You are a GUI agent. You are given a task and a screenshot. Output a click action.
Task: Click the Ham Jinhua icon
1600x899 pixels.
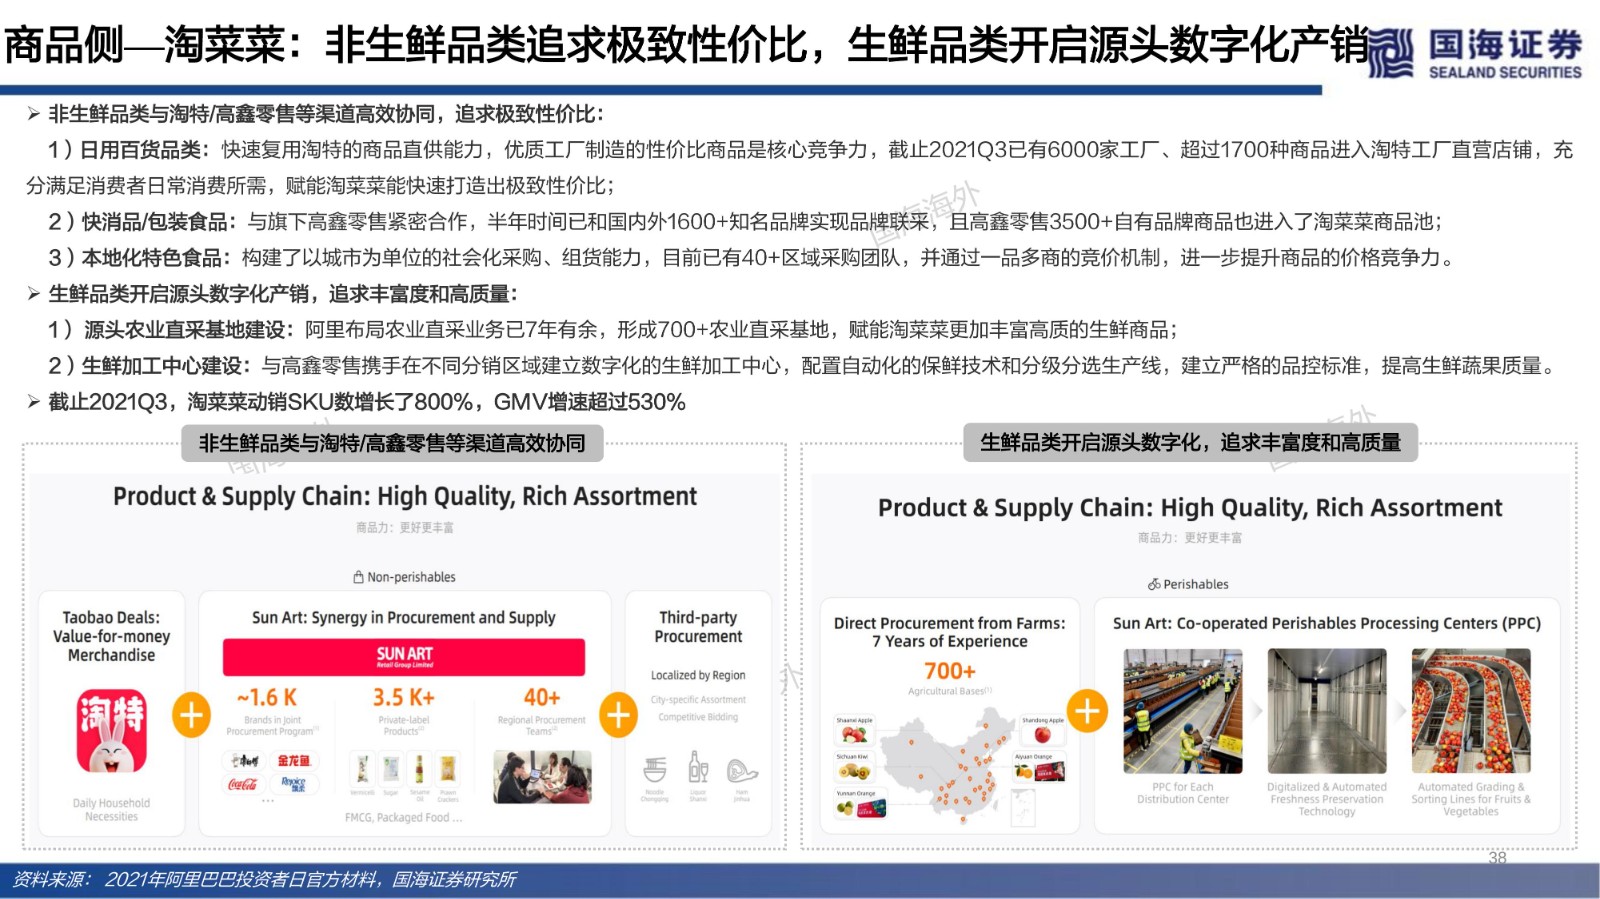(x=742, y=771)
